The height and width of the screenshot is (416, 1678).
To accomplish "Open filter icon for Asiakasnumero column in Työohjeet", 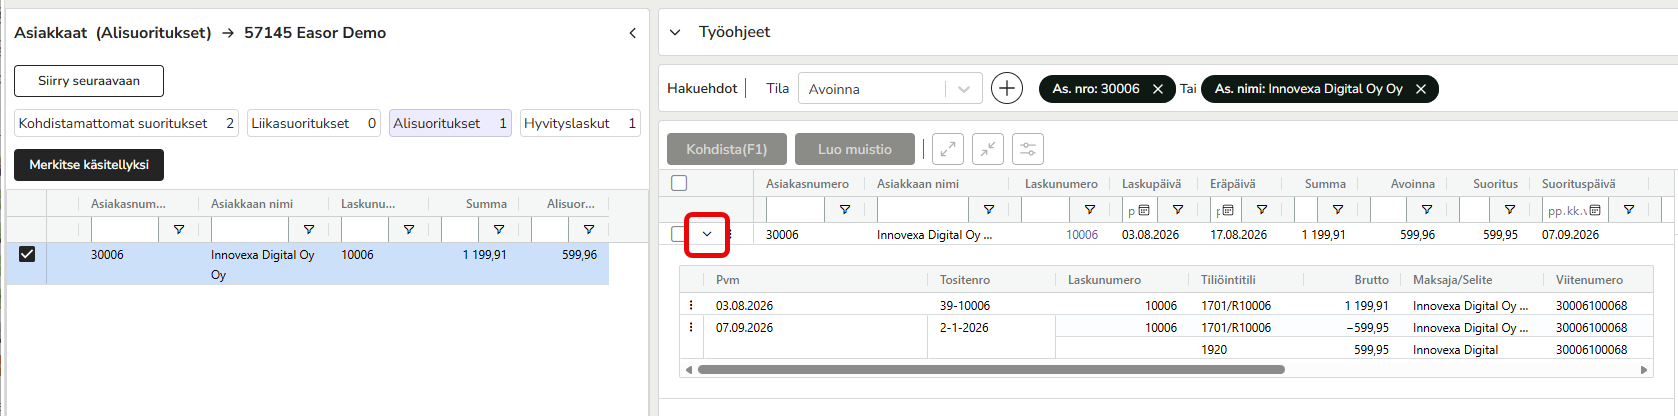I will point(845,210).
